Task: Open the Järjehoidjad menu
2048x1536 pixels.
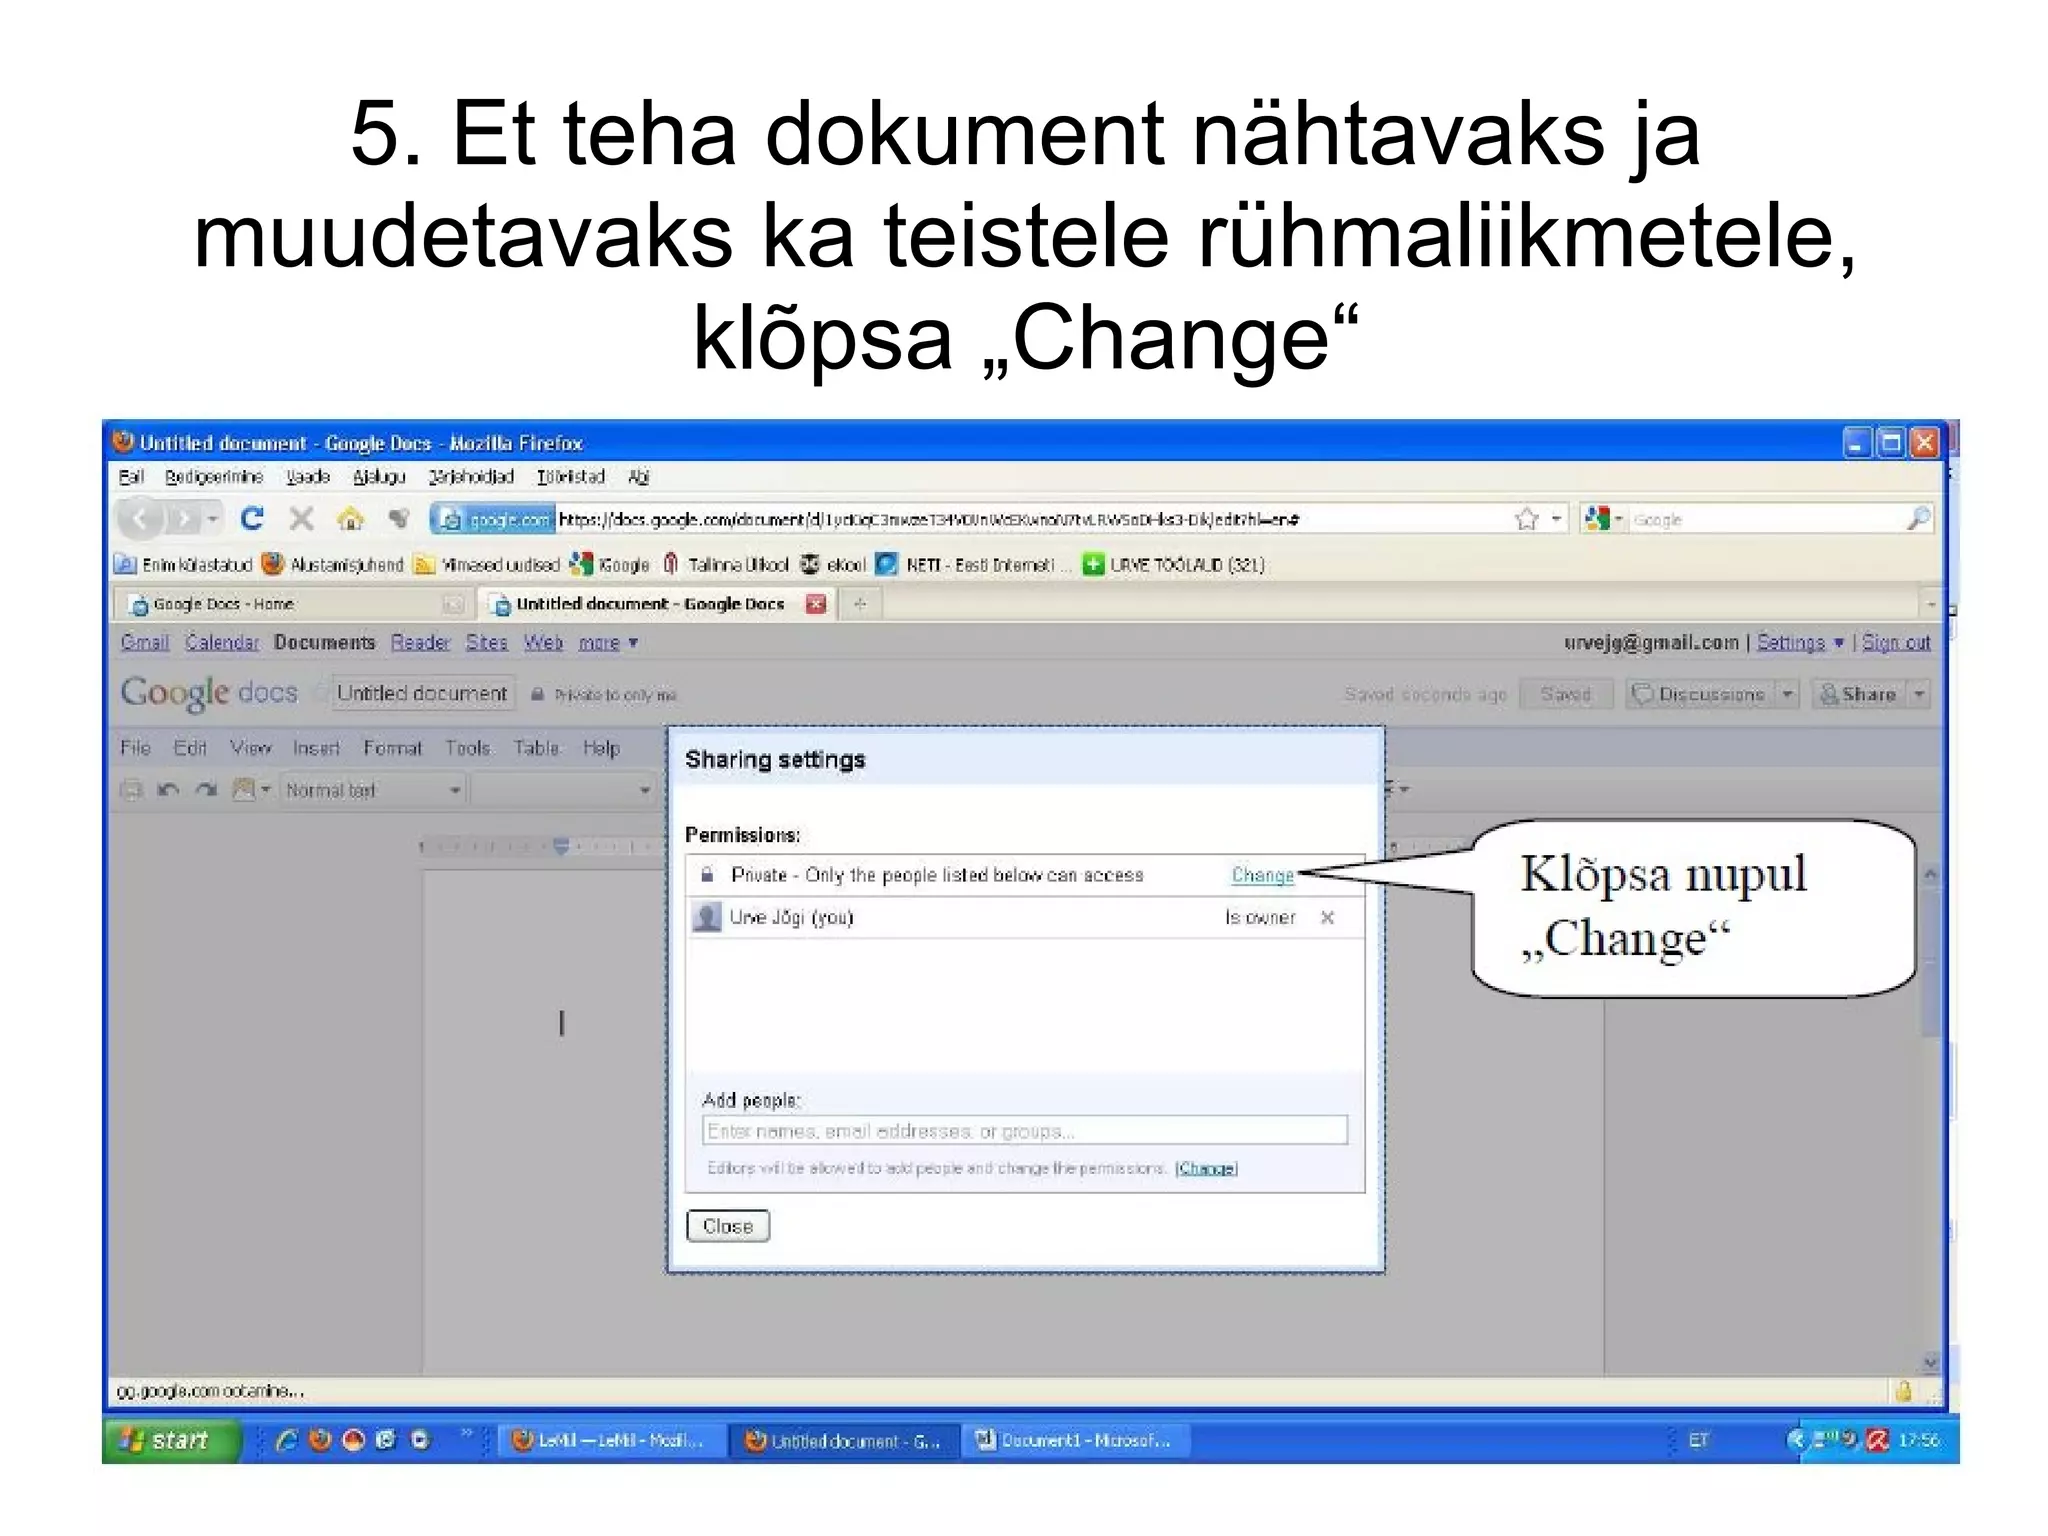Action: [471, 477]
